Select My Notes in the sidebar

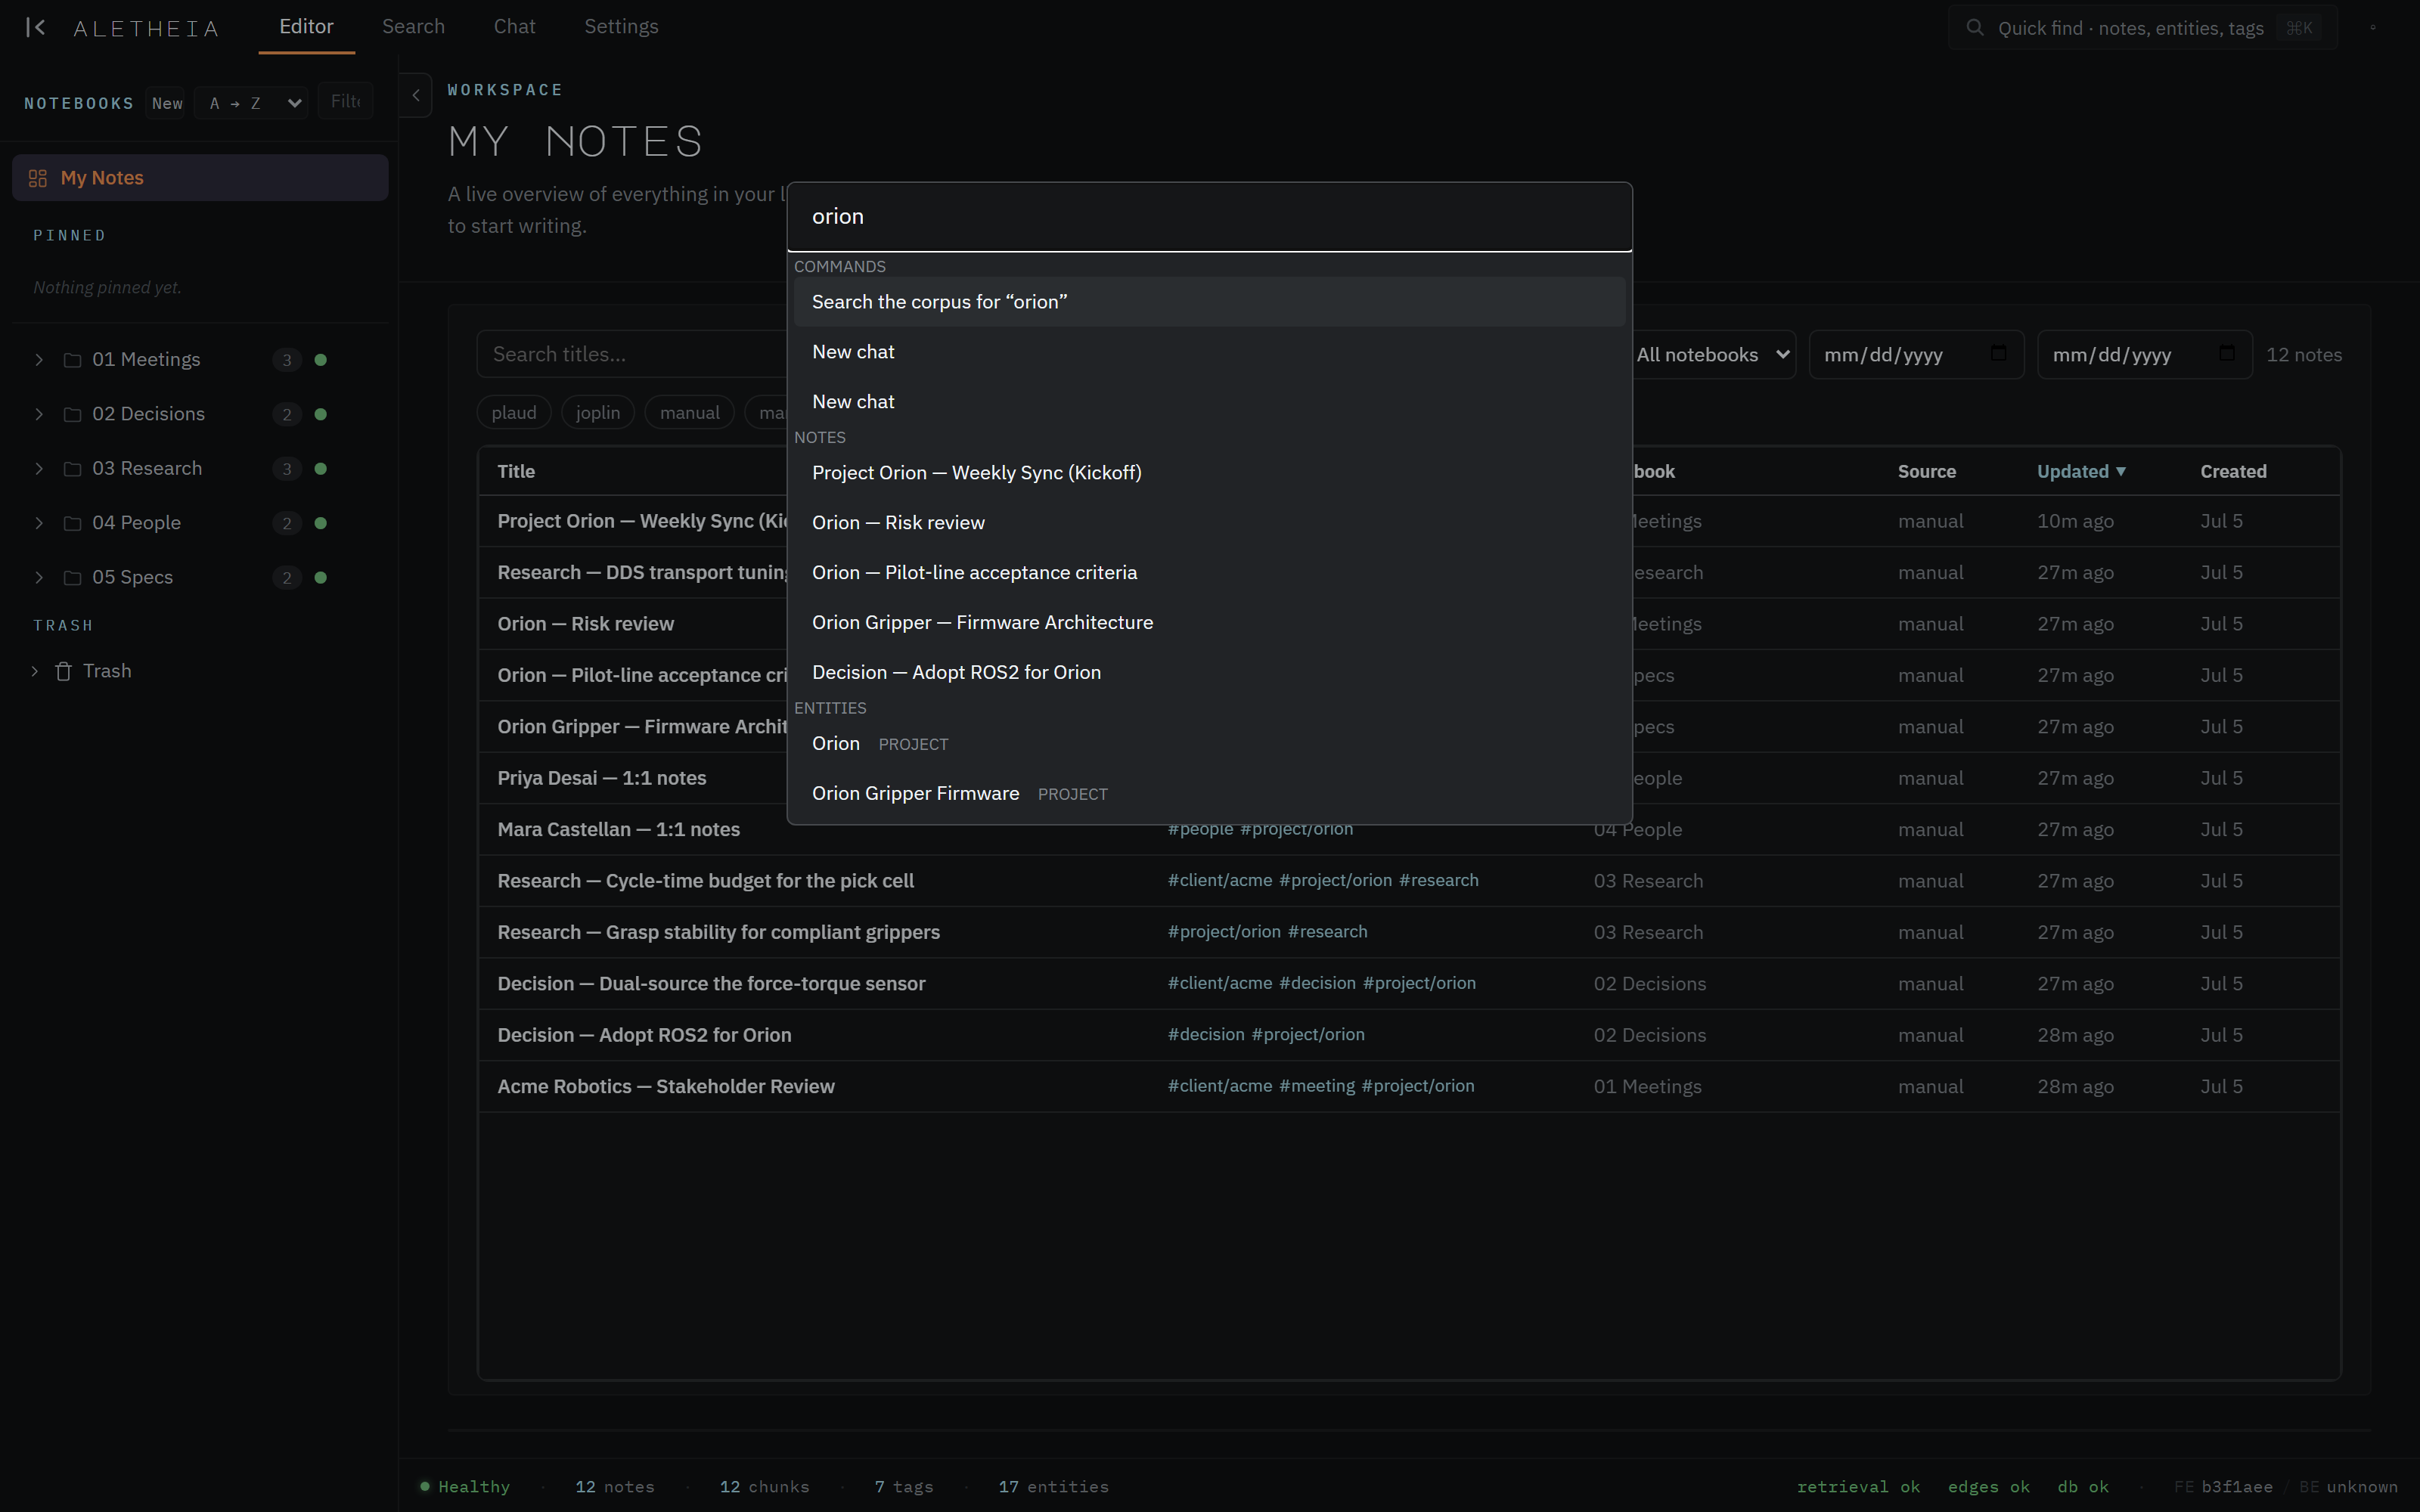200,178
